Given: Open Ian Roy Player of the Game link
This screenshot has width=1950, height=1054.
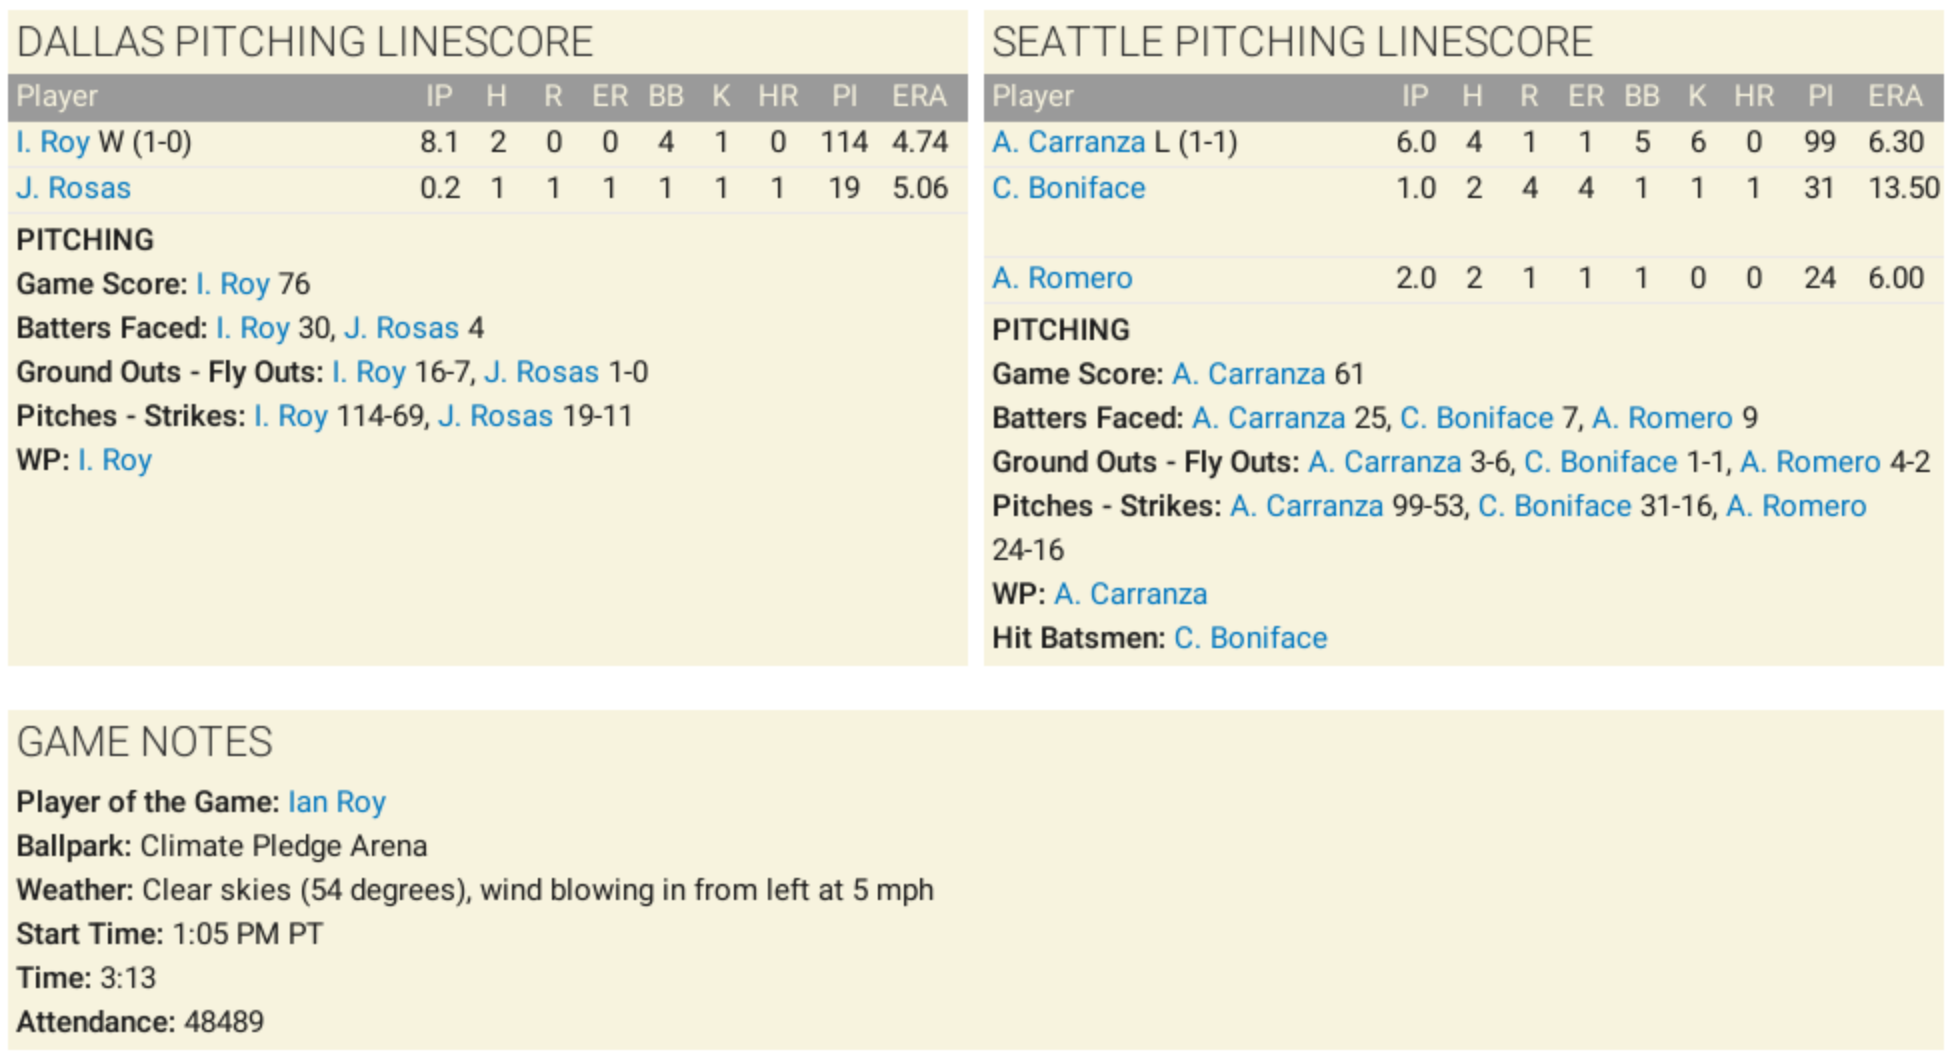Looking at the screenshot, I should coord(336,802).
